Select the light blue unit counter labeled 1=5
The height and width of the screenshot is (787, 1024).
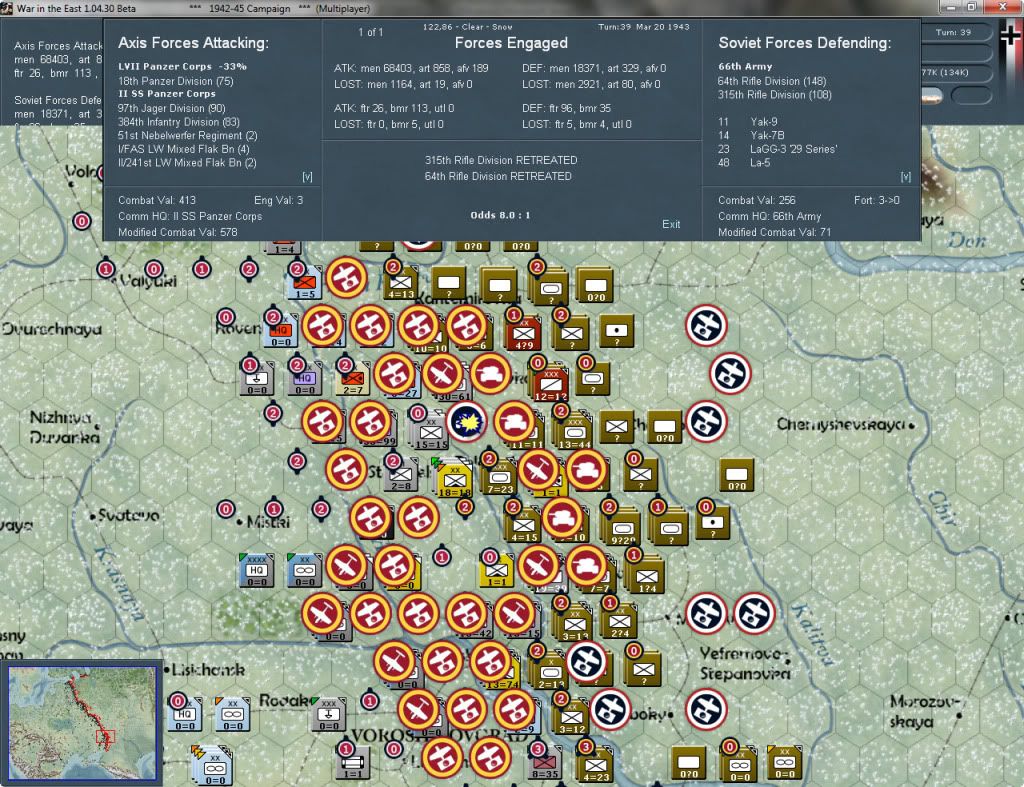point(305,283)
